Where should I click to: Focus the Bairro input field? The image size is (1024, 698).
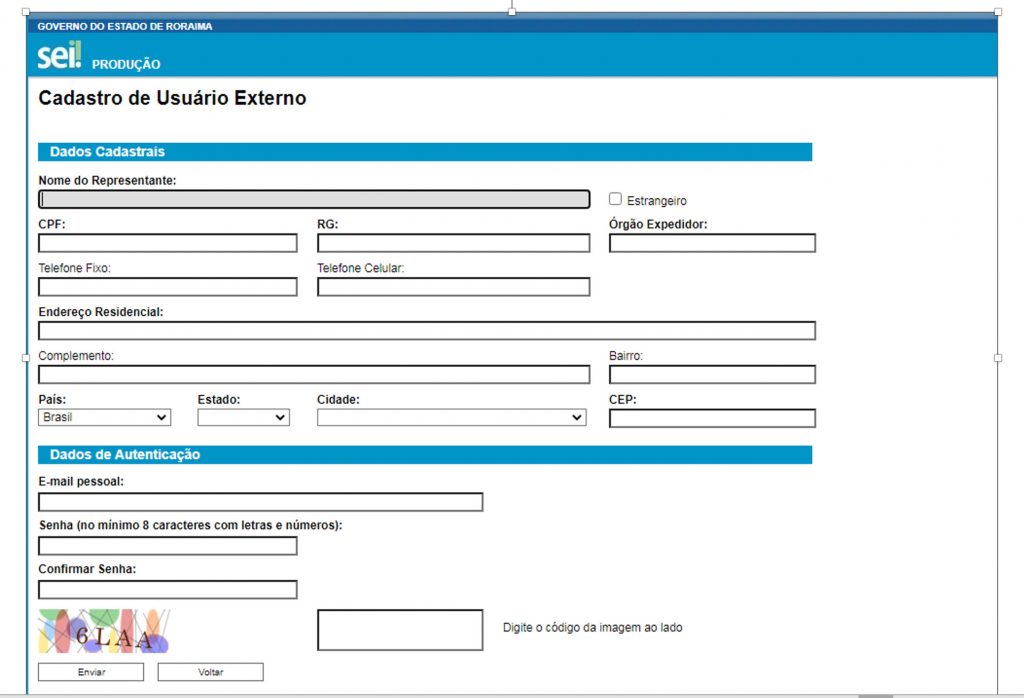coord(712,375)
